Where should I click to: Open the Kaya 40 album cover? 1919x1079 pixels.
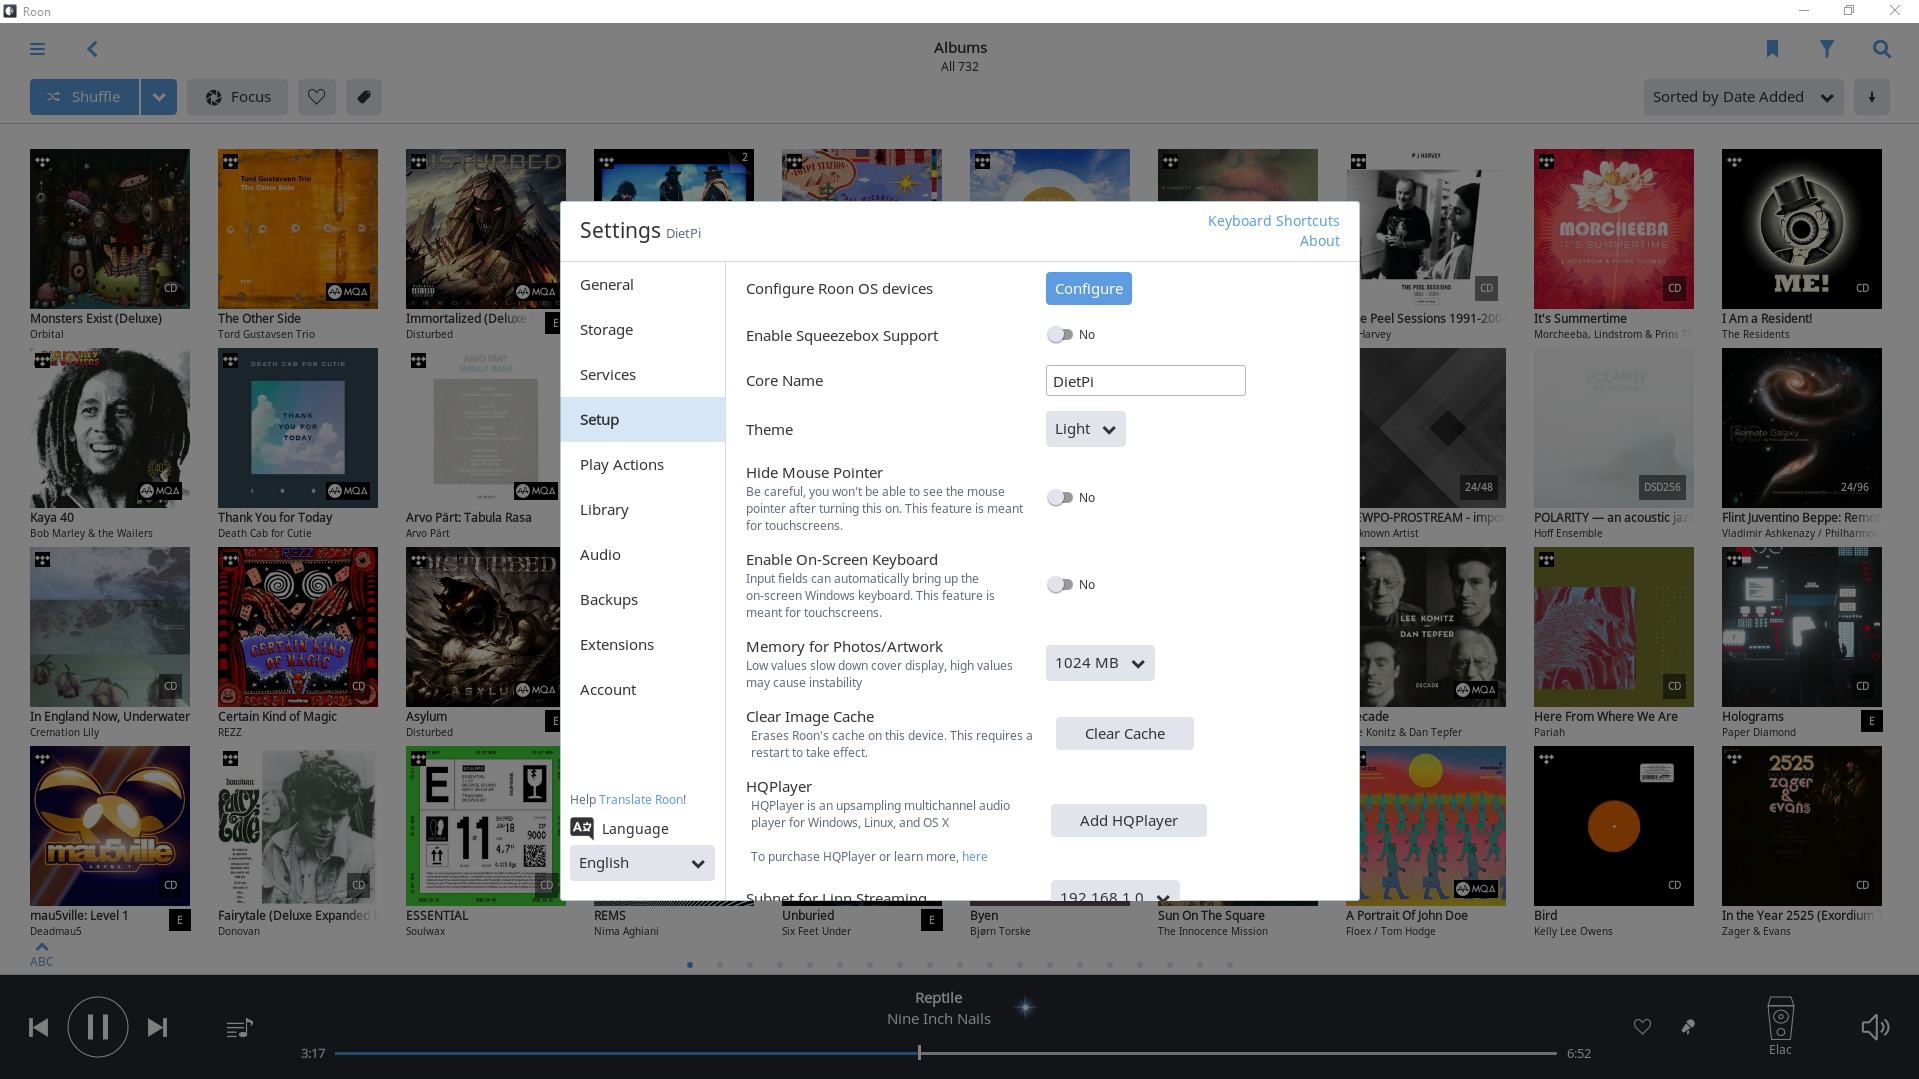pyautogui.click(x=110, y=428)
